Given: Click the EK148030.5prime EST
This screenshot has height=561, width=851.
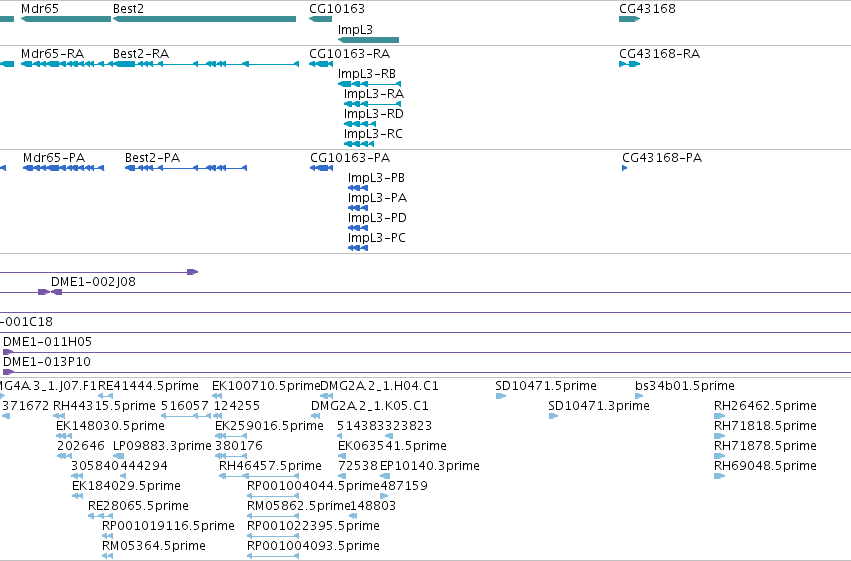Looking at the screenshot, I should [64, 436].
